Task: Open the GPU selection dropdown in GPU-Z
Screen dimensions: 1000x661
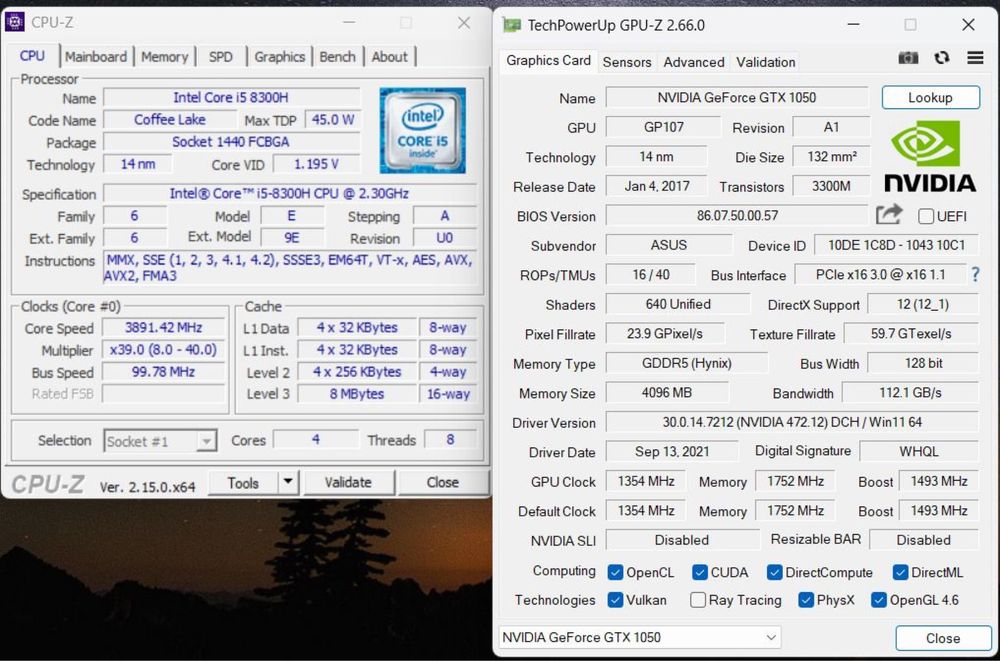Action: click(640, 637)
